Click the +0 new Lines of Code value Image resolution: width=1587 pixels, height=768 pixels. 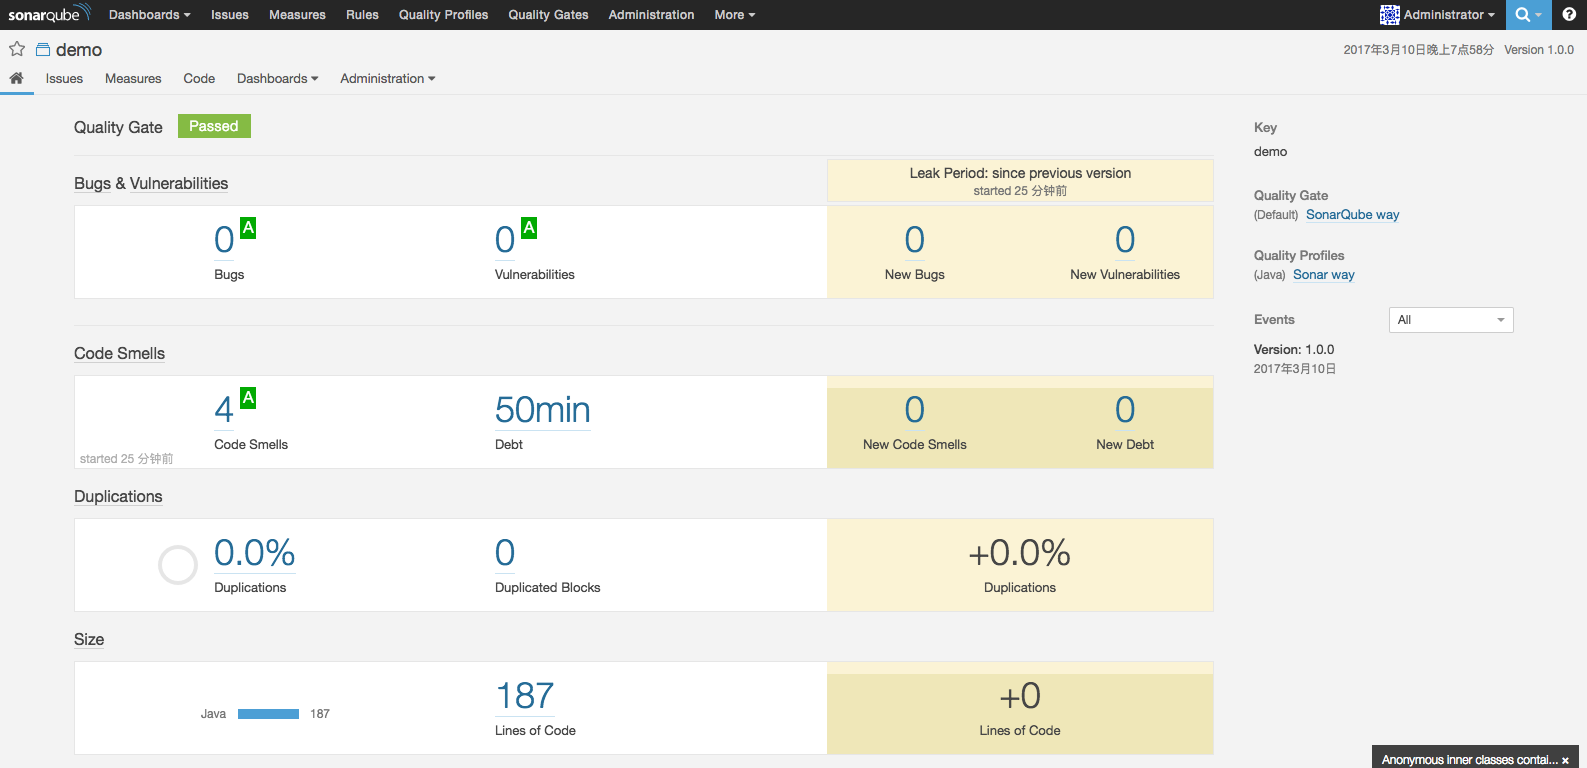point(1020,696)
